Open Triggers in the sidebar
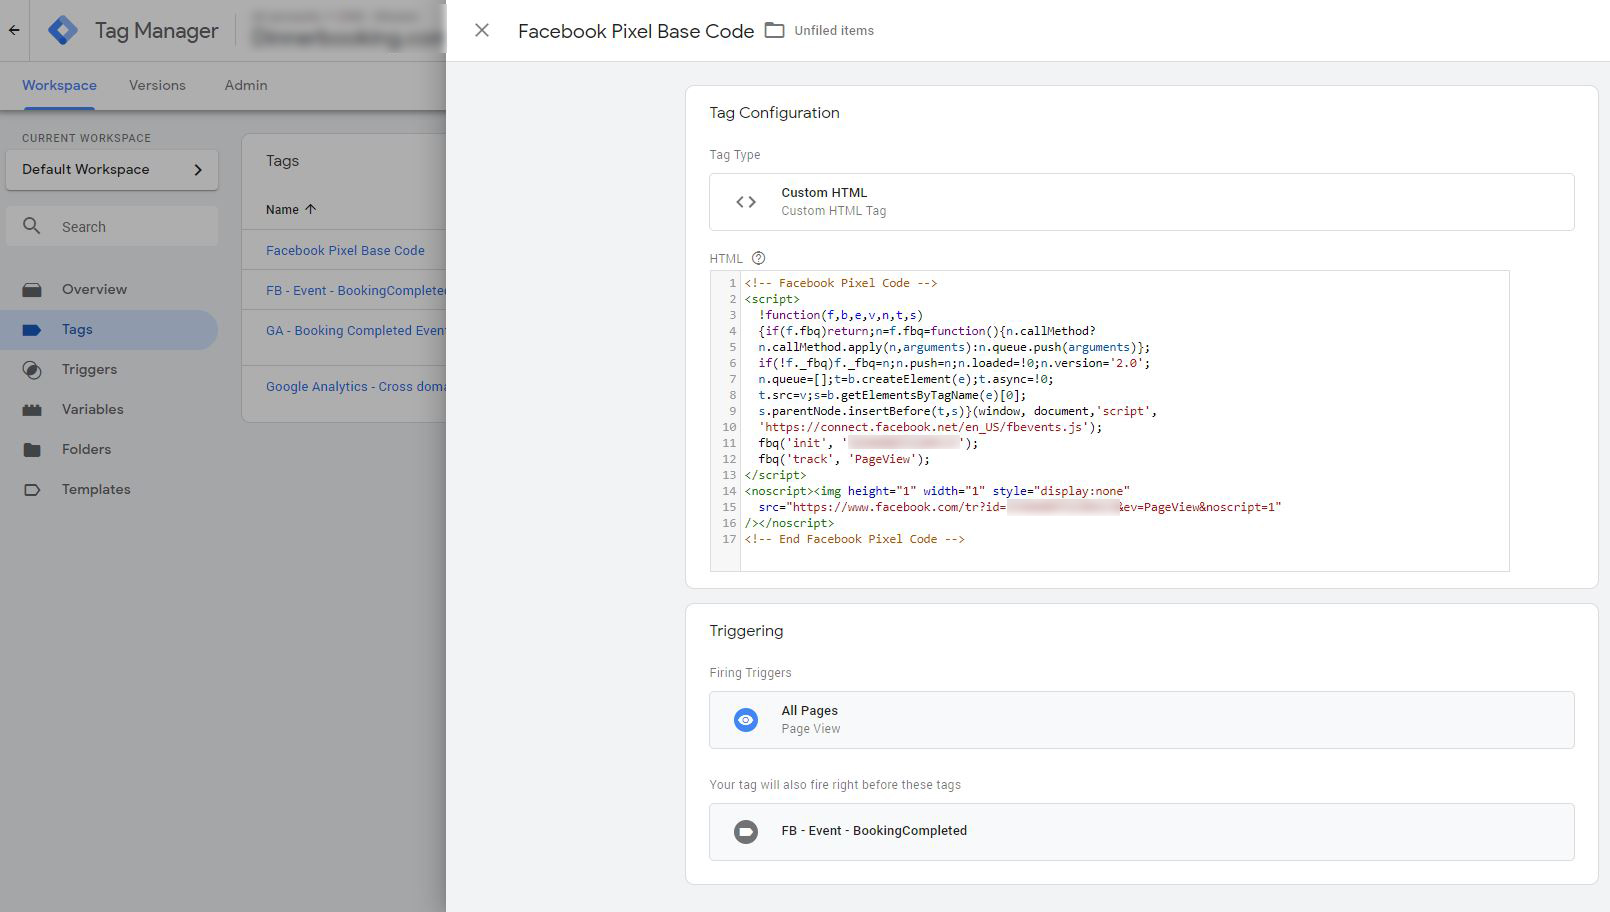This screenshot has width=1610, height=912. coord(89,369)
